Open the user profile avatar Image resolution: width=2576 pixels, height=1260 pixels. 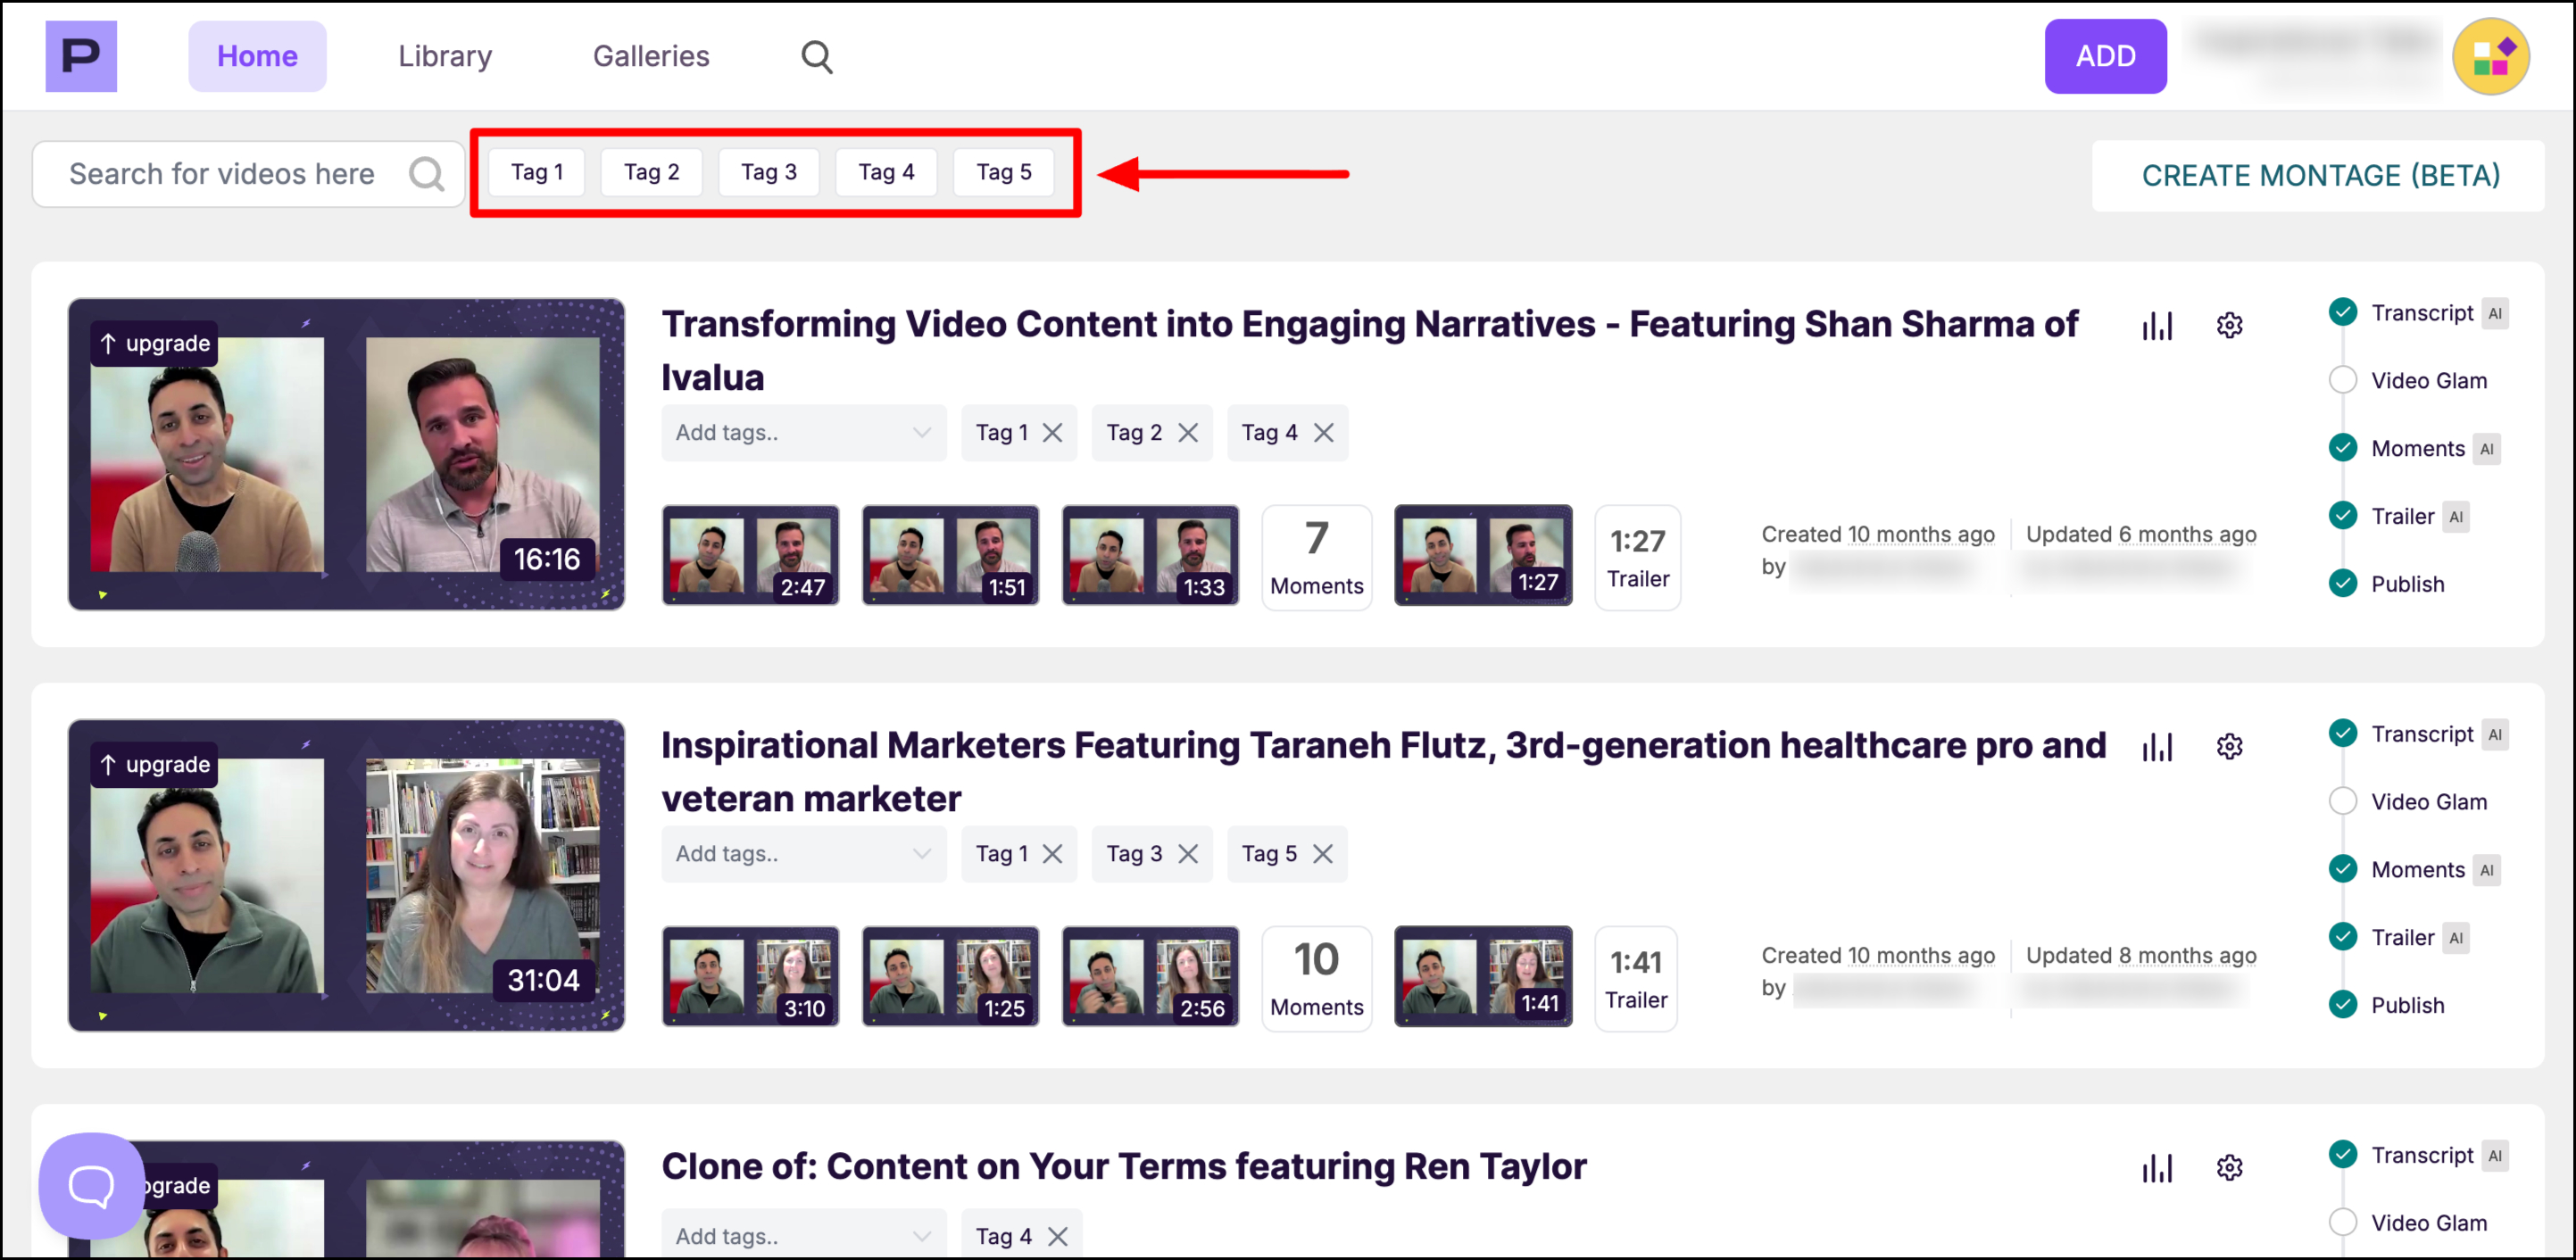[2490, 57]
